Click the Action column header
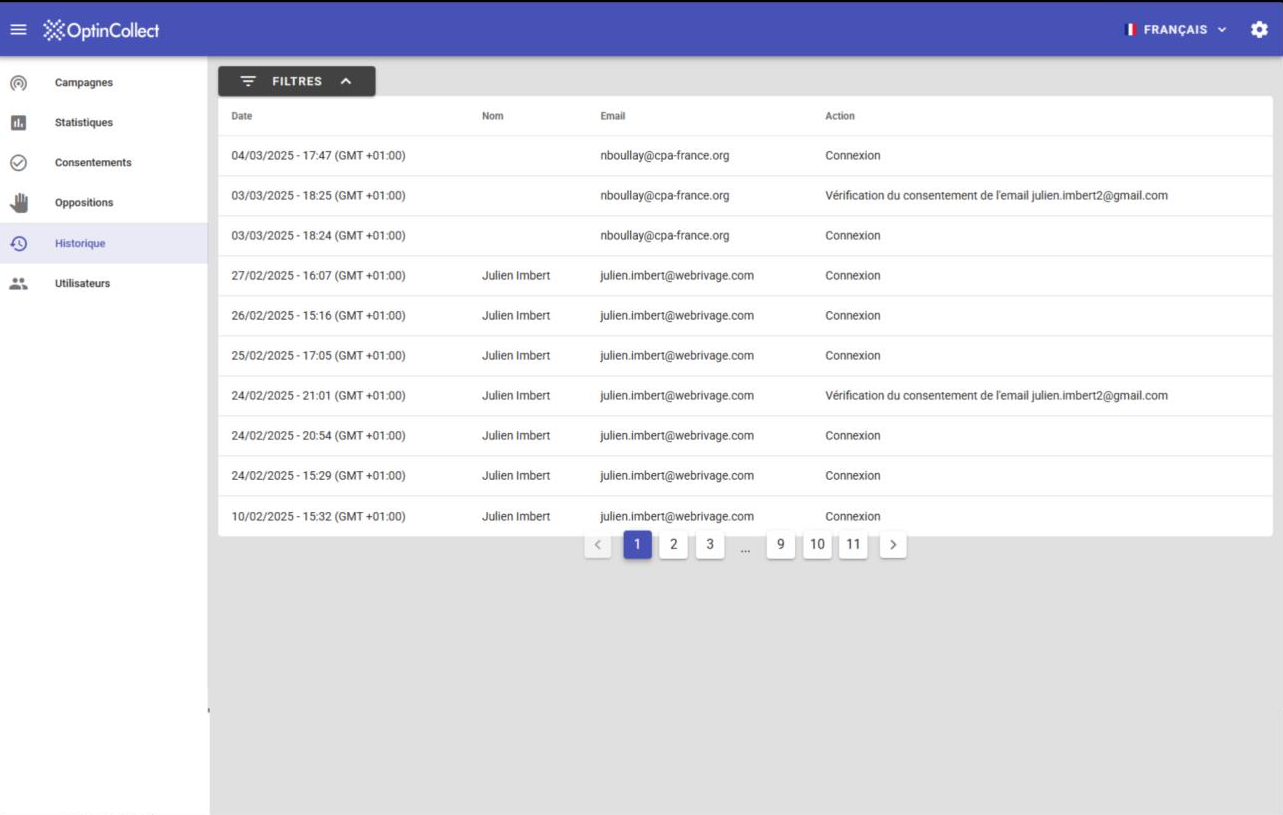The width and height of the screenshot is (1283, 815). pyautogui.click(x=840, y=116)
